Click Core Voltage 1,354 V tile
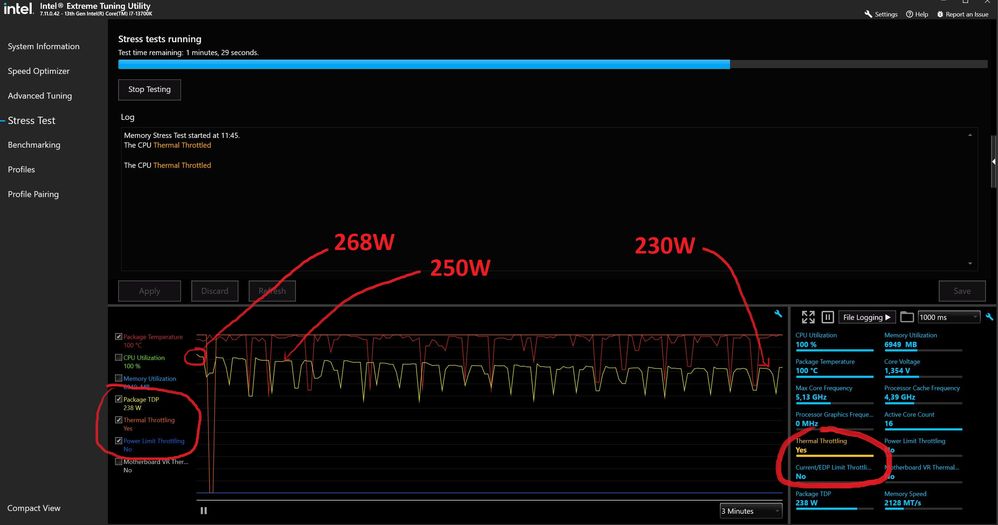The width and height of the screenshot is (998, 525). pyautogui.click(x=923, y=367)
